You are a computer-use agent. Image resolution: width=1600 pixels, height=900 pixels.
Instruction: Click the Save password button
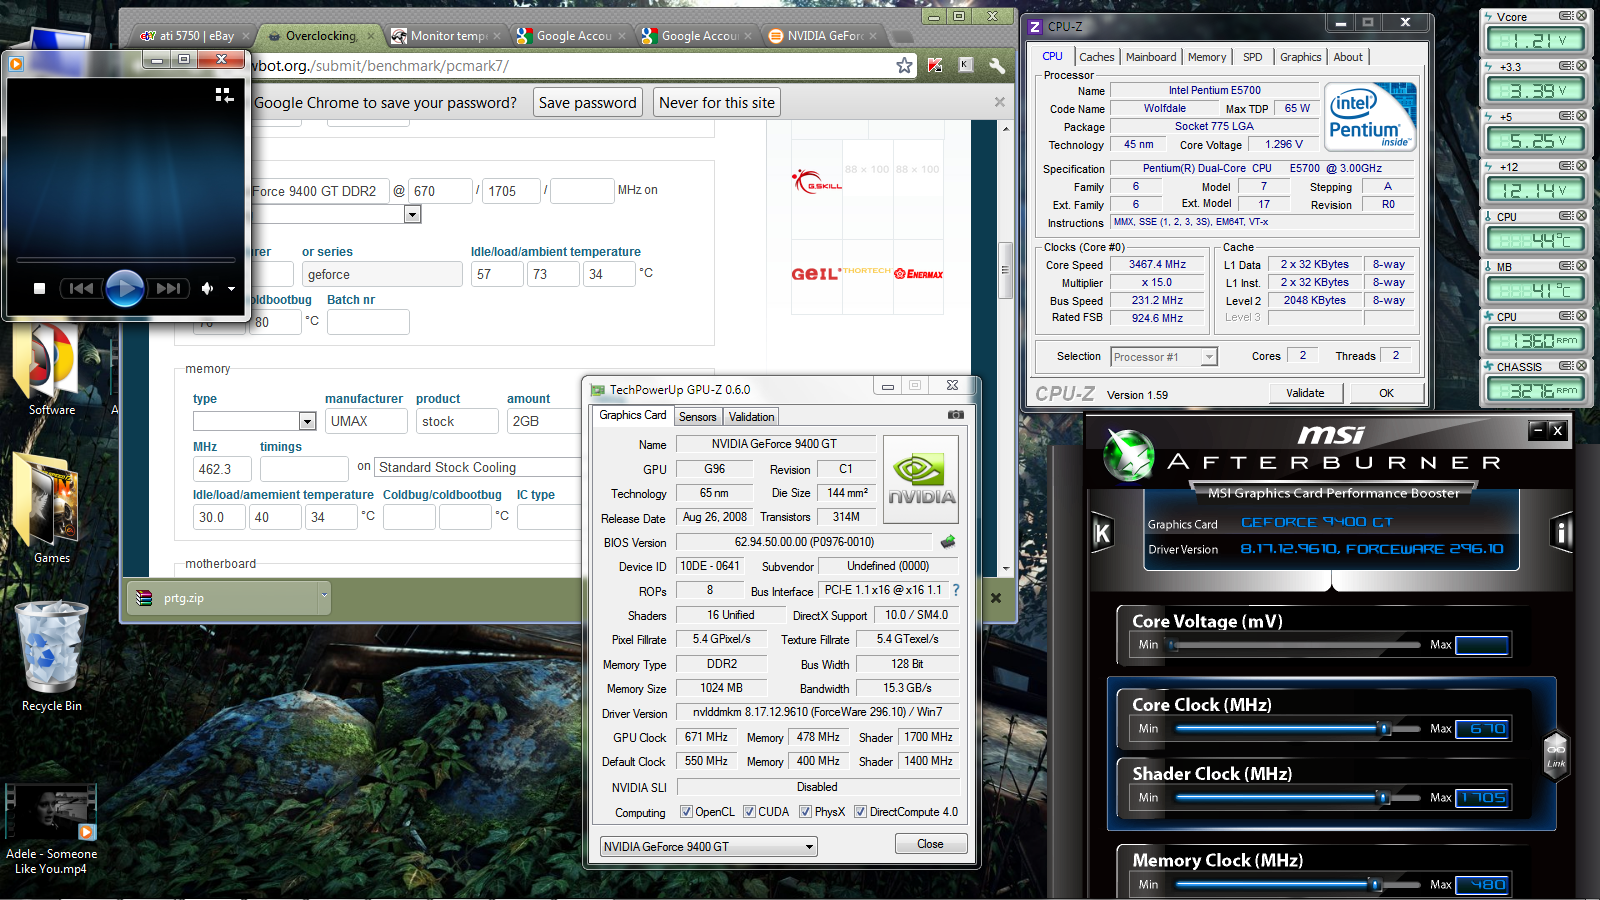(x=587, y=102)
